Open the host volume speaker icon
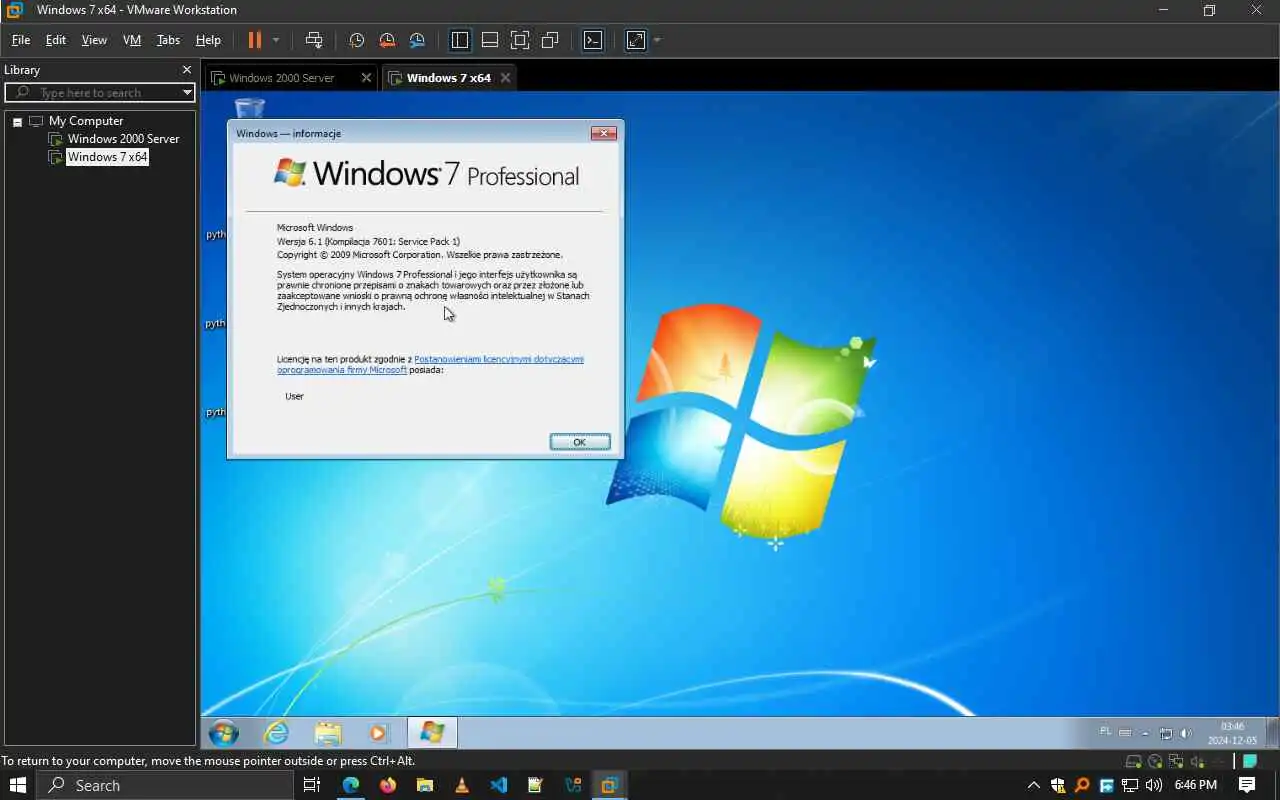Viewport: 1280px width, 800px height. point(1154,785)
